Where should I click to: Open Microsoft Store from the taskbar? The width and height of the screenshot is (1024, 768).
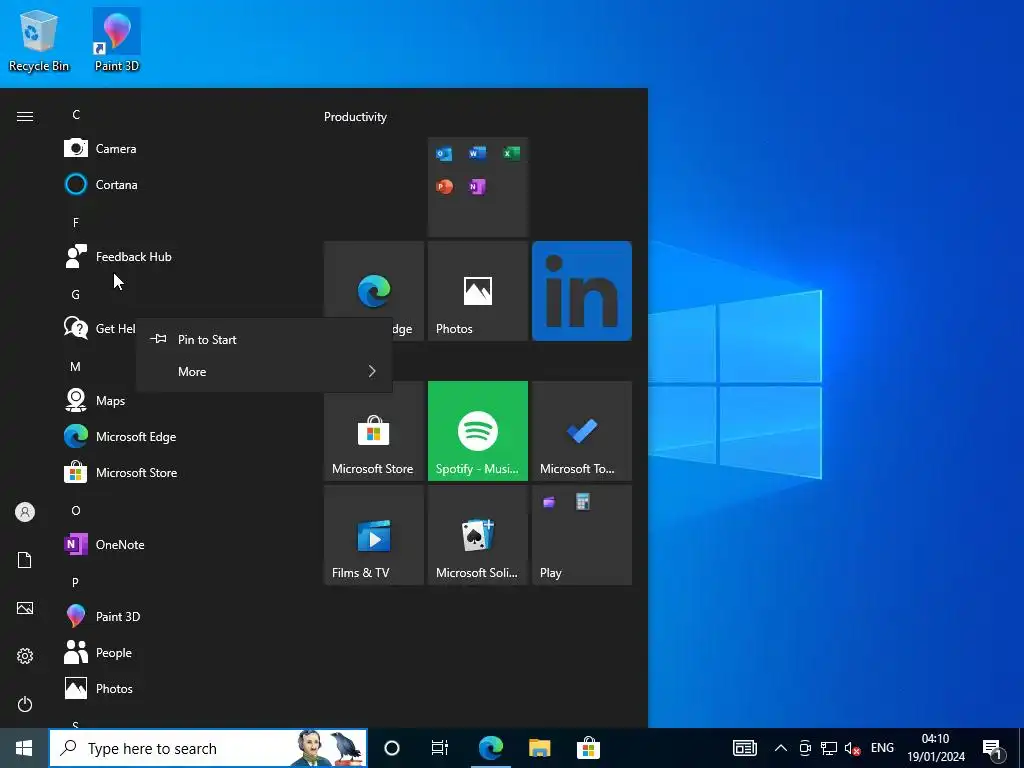[x=588, y=748]
